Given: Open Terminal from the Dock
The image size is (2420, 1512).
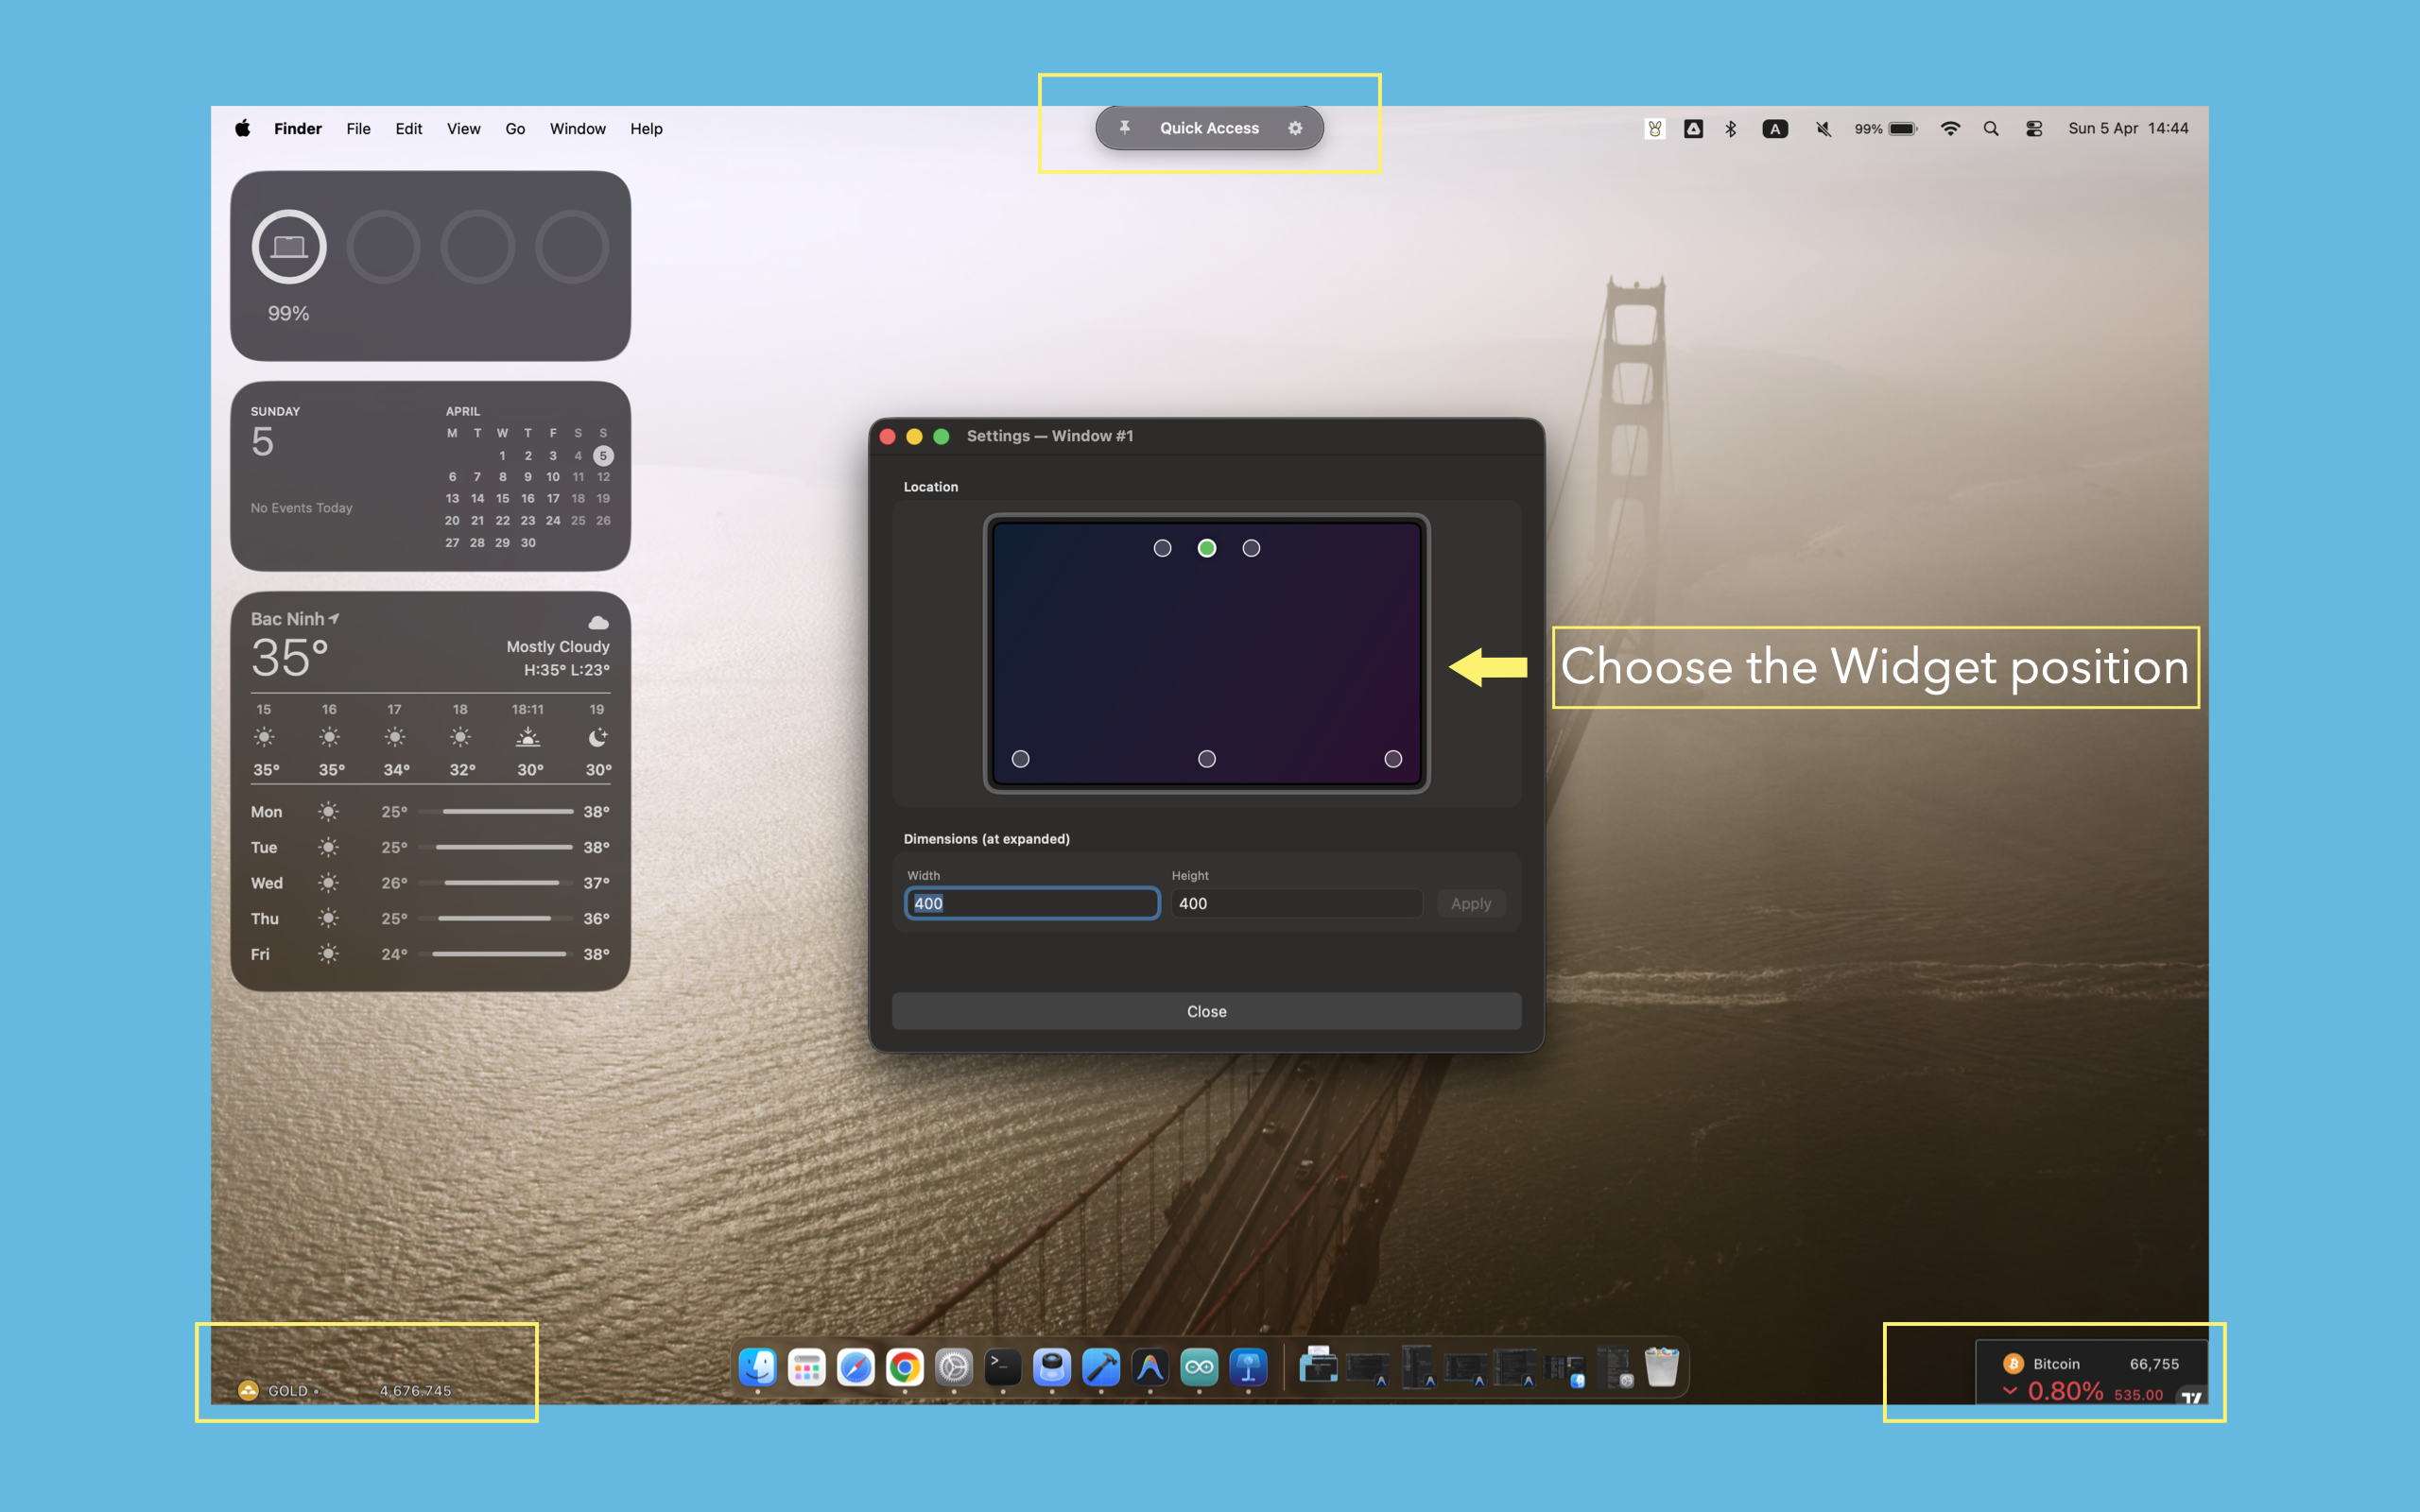Looking at the screenshot, I should coord(1003,1367).
